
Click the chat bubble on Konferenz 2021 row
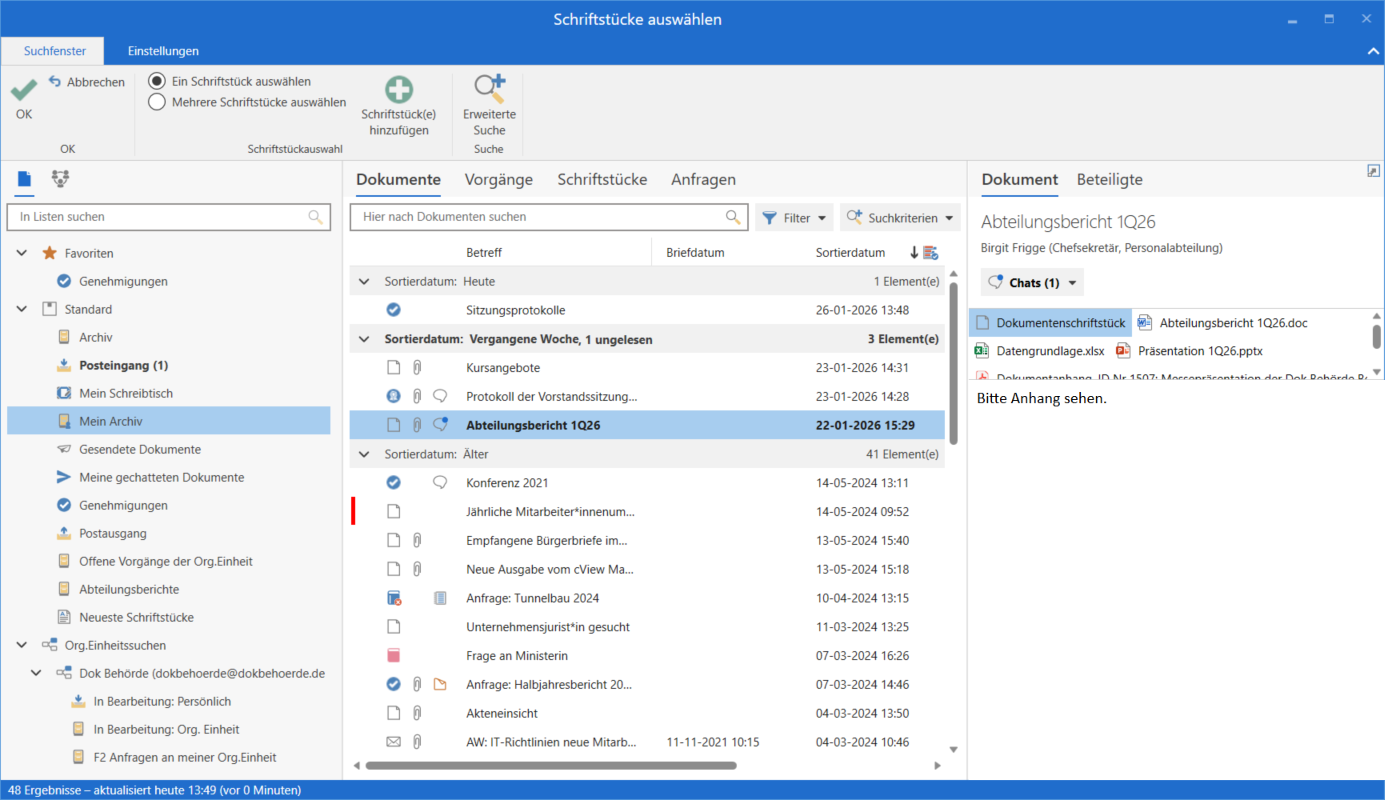tap(440, 483)
